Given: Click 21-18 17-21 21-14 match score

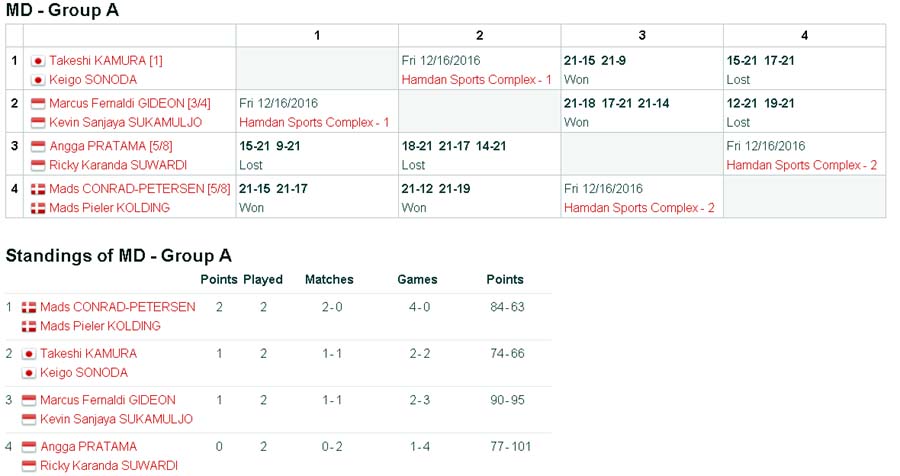Looking at the screenshot, I should coord(616,104).
